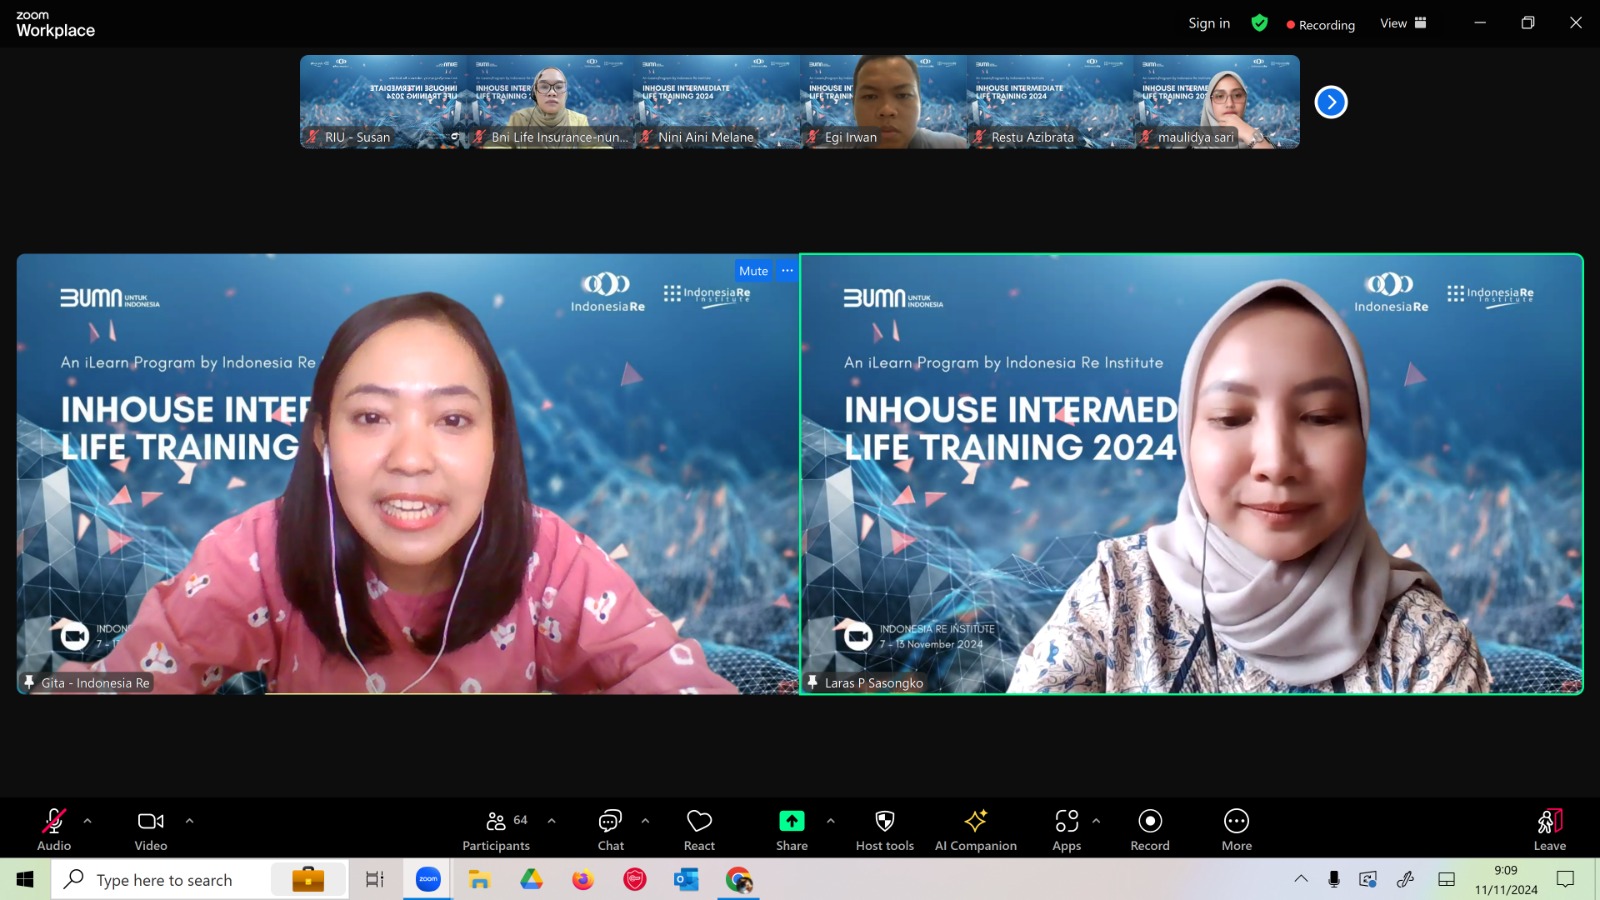Click the Record button
1600x900 pixels.
(x=1150, y=830)
